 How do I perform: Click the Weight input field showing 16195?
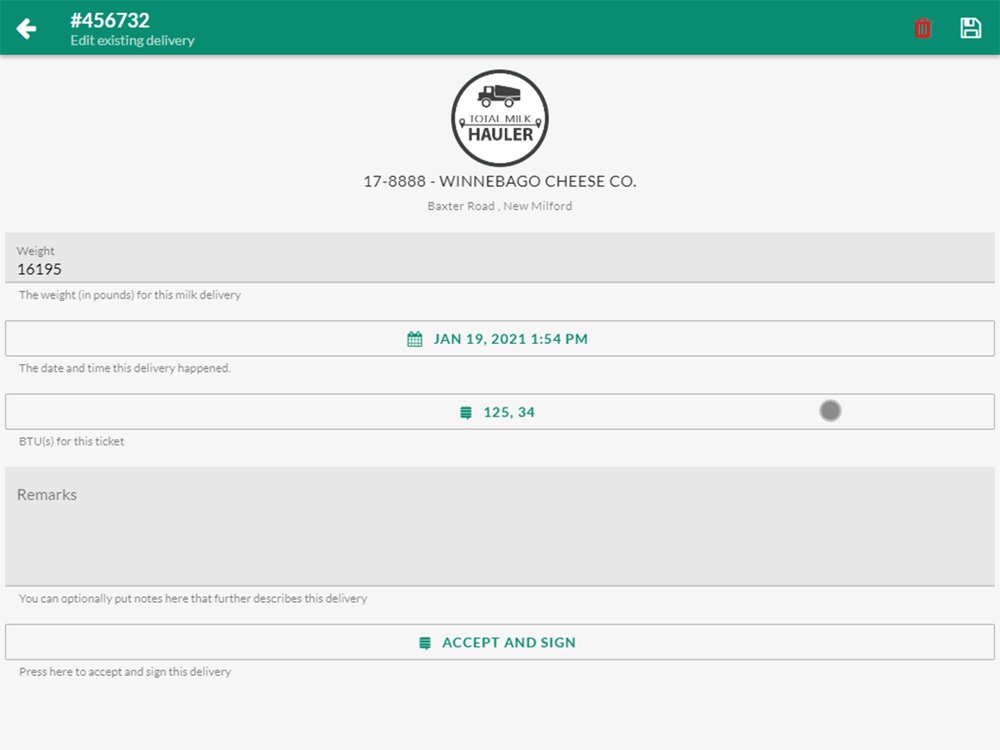[500, 258]
